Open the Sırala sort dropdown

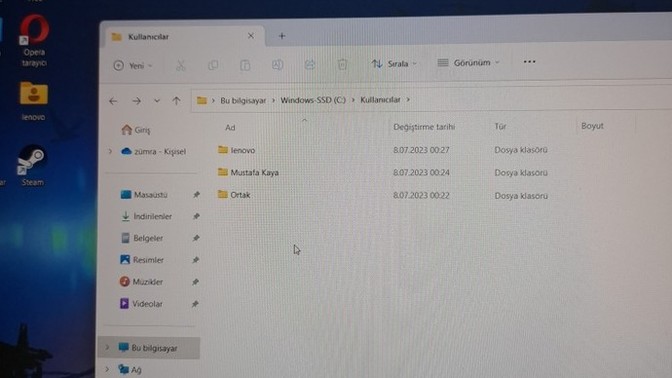(394, 64)
